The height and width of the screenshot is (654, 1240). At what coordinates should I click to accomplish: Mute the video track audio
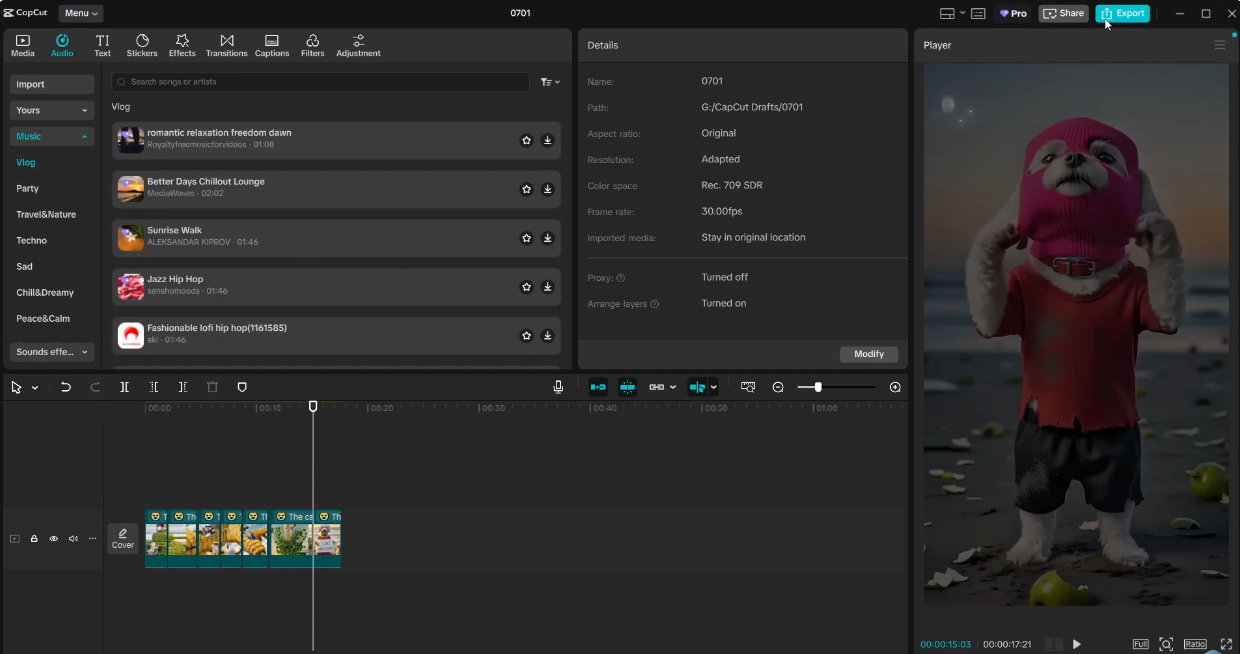pos(73,539)
